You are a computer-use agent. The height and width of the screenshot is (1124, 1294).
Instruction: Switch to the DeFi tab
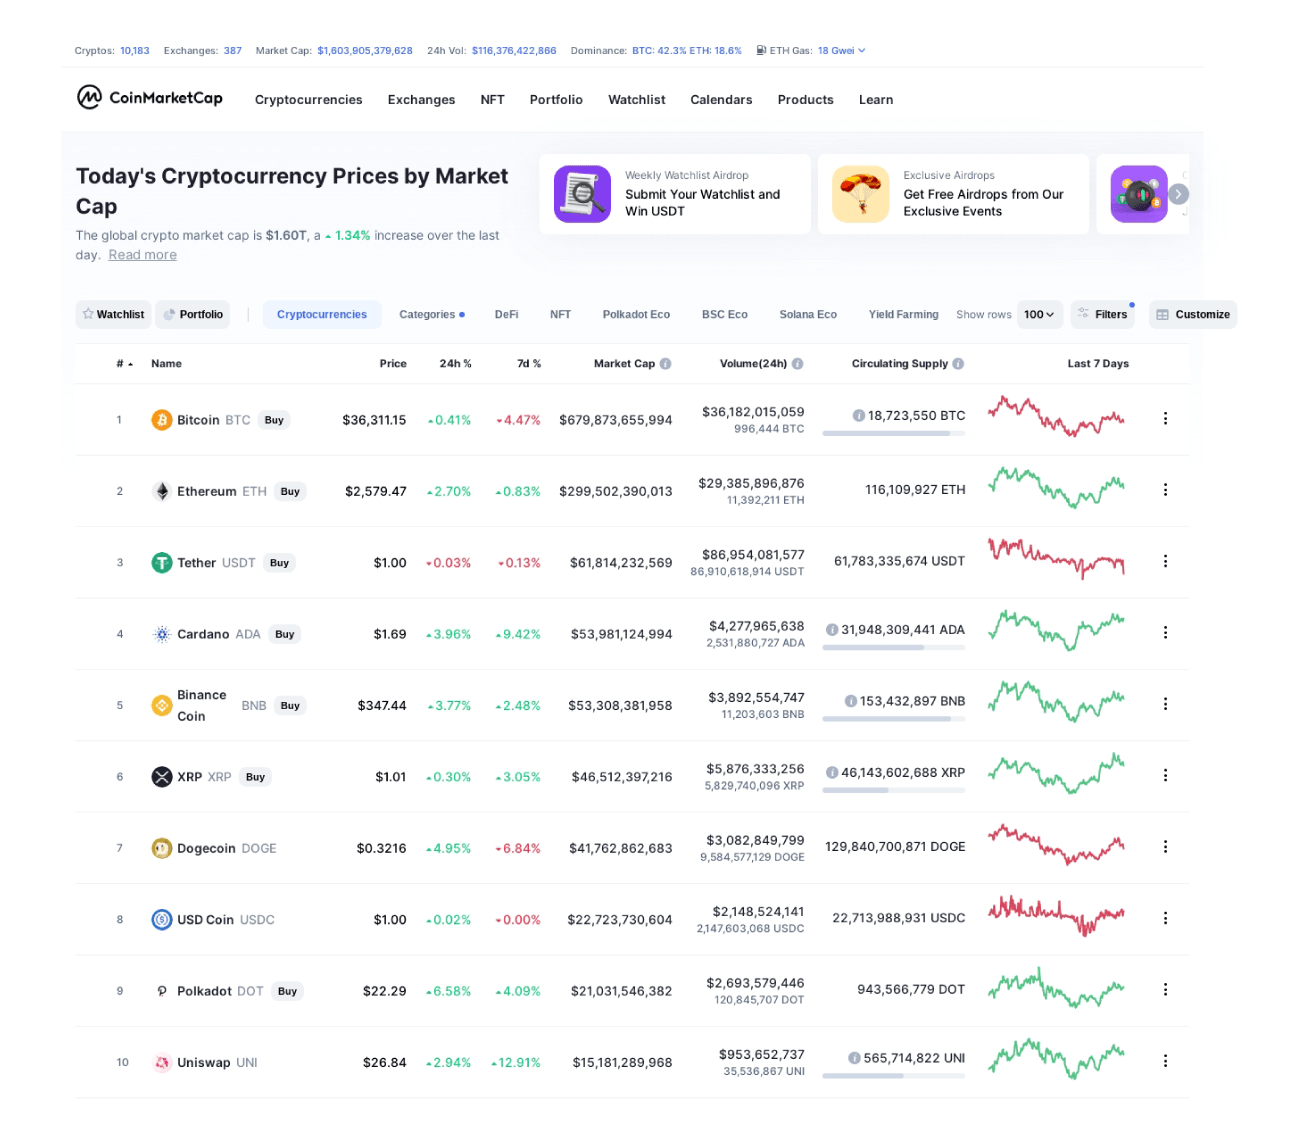pos(506,314)
